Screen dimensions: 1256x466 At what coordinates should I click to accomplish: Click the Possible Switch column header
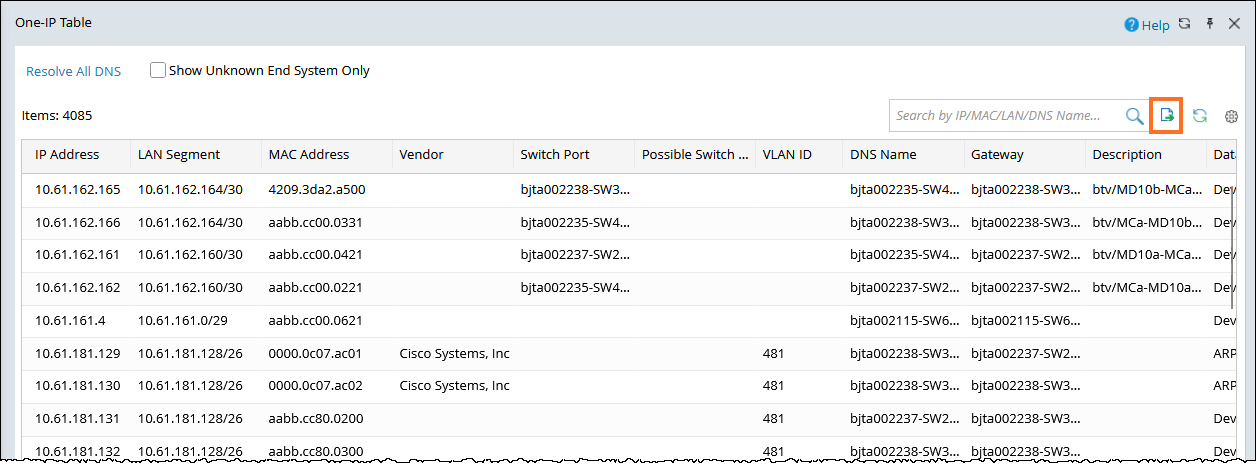pos(695,155)
